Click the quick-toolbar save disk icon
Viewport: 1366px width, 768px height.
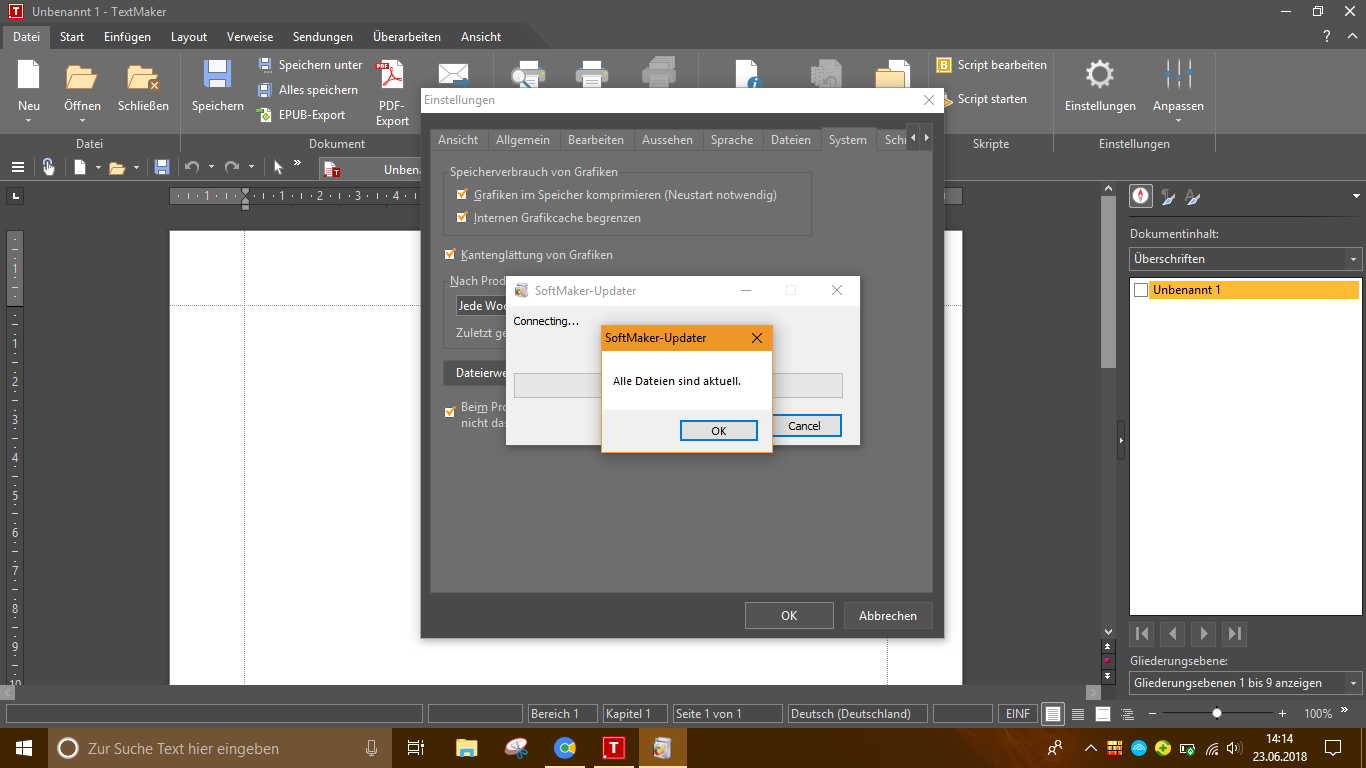coord(162,167)
